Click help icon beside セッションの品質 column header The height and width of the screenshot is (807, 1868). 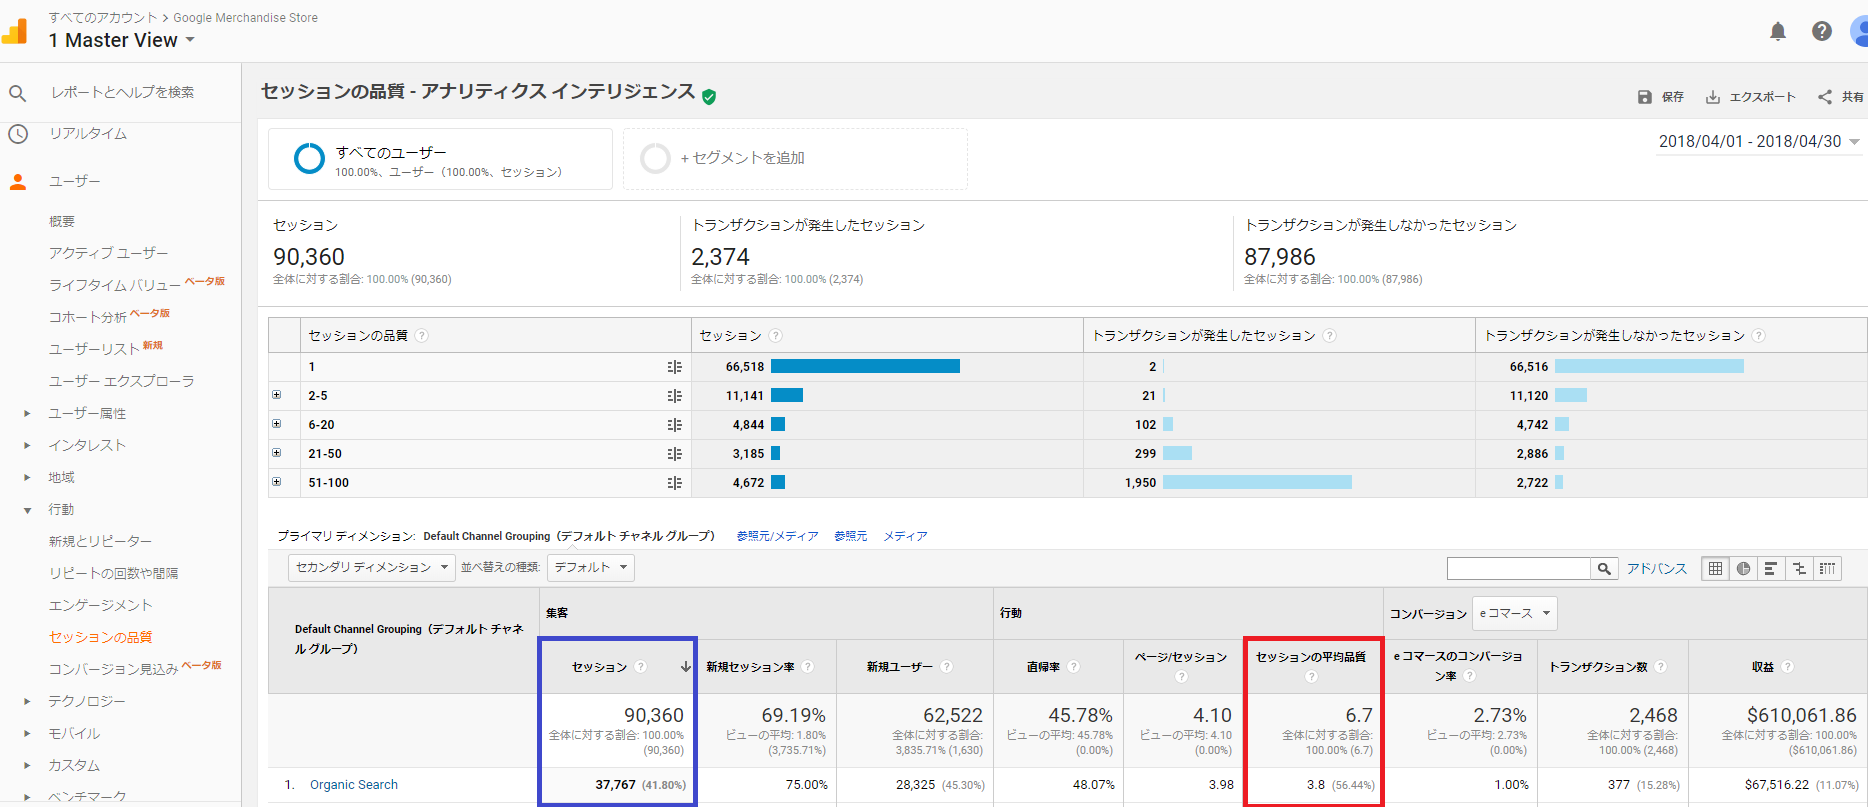tap(422, 336)
